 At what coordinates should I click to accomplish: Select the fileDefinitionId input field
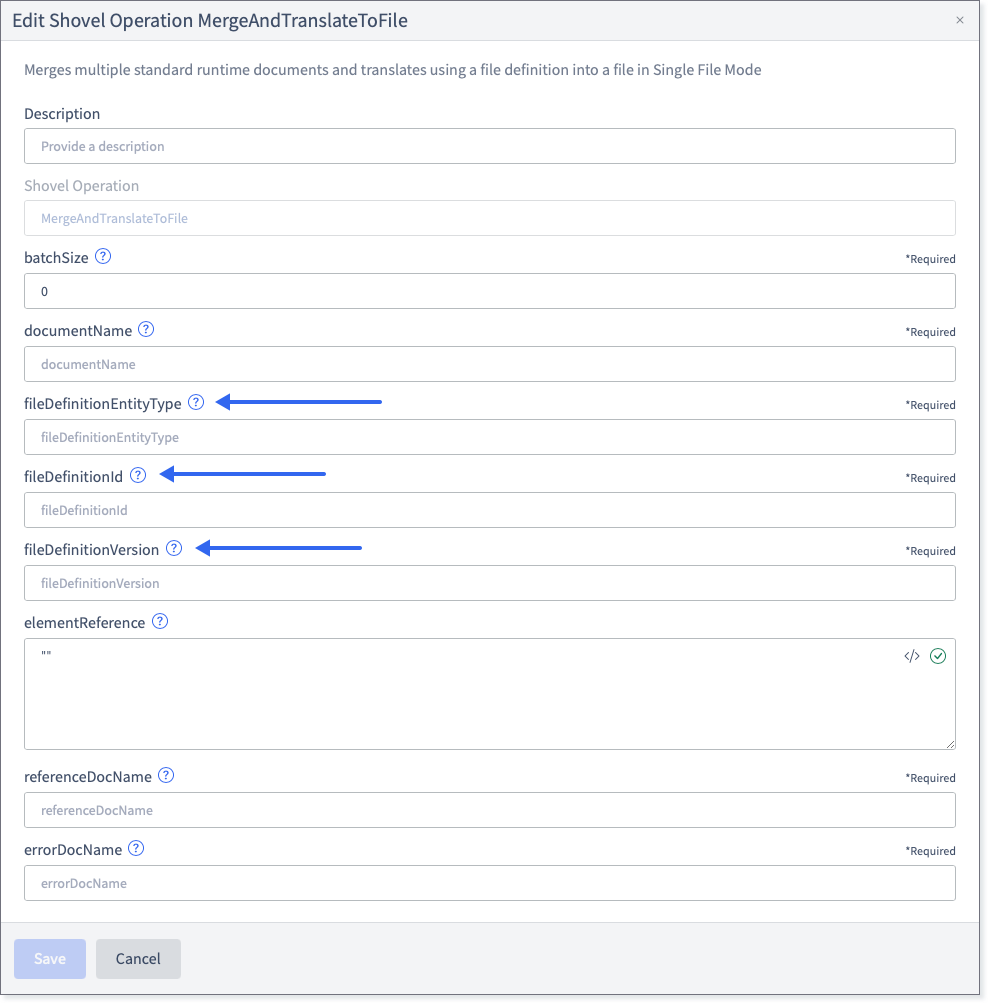click(490, 510)
